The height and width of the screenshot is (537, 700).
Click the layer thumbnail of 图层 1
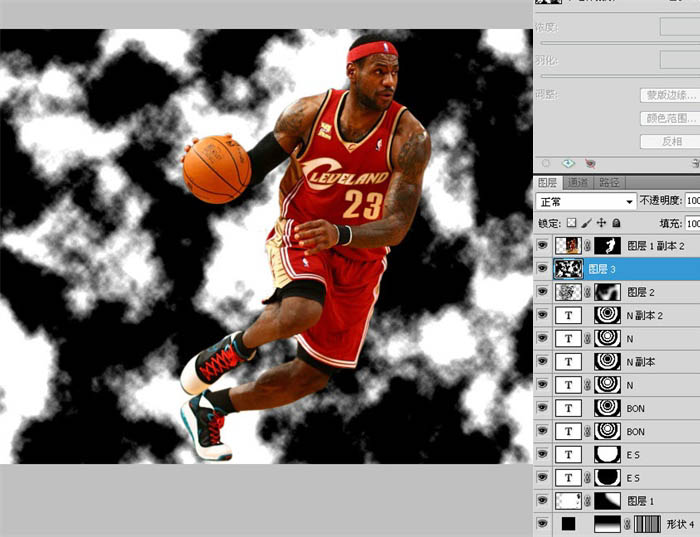tap(568, 501)
